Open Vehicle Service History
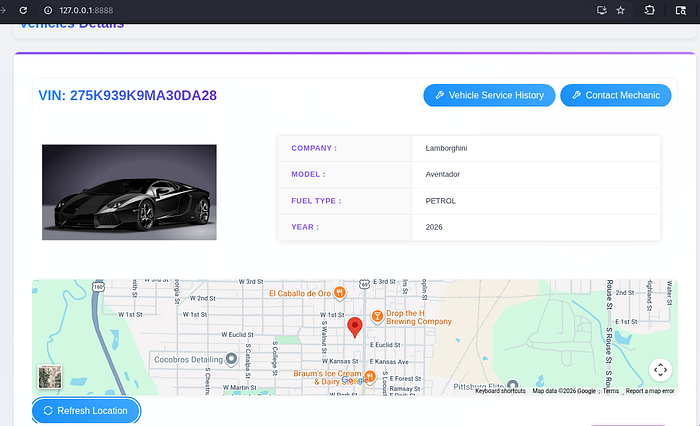Viewport: 700px width, 426px height. click(489, 95)
